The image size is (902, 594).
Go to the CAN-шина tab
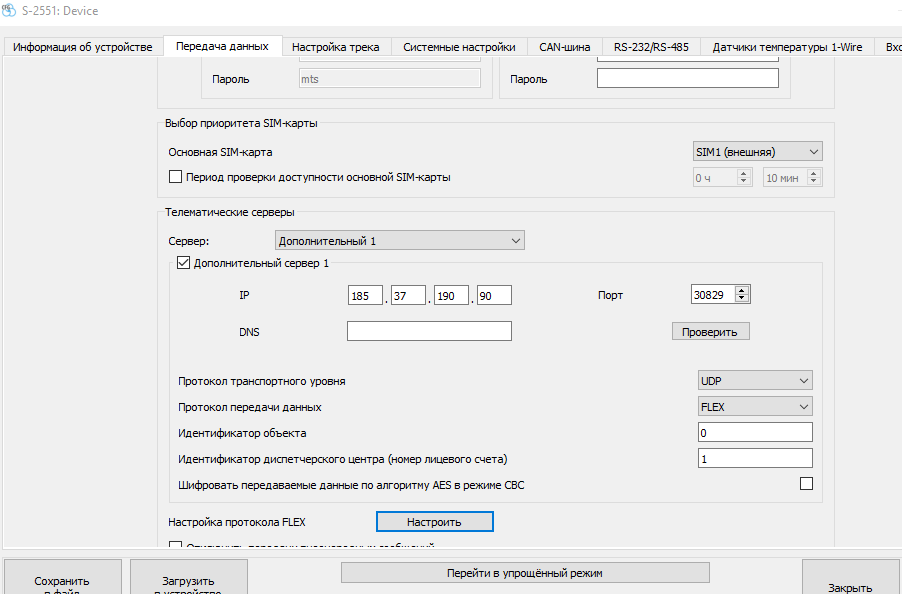564,47
